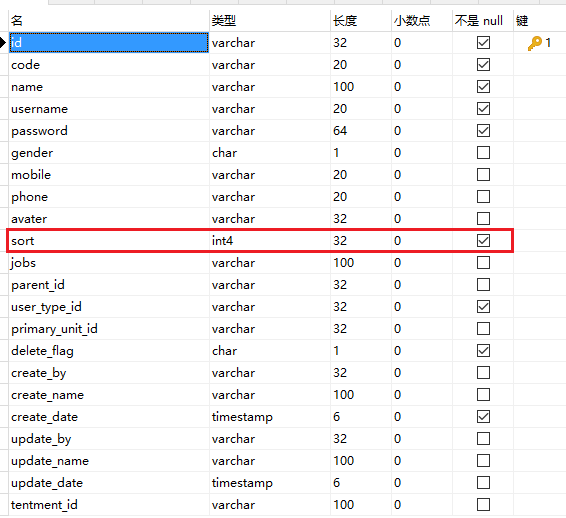Click the 名 column header
This screenshot has height=518, width=566.
click(109, 21)
